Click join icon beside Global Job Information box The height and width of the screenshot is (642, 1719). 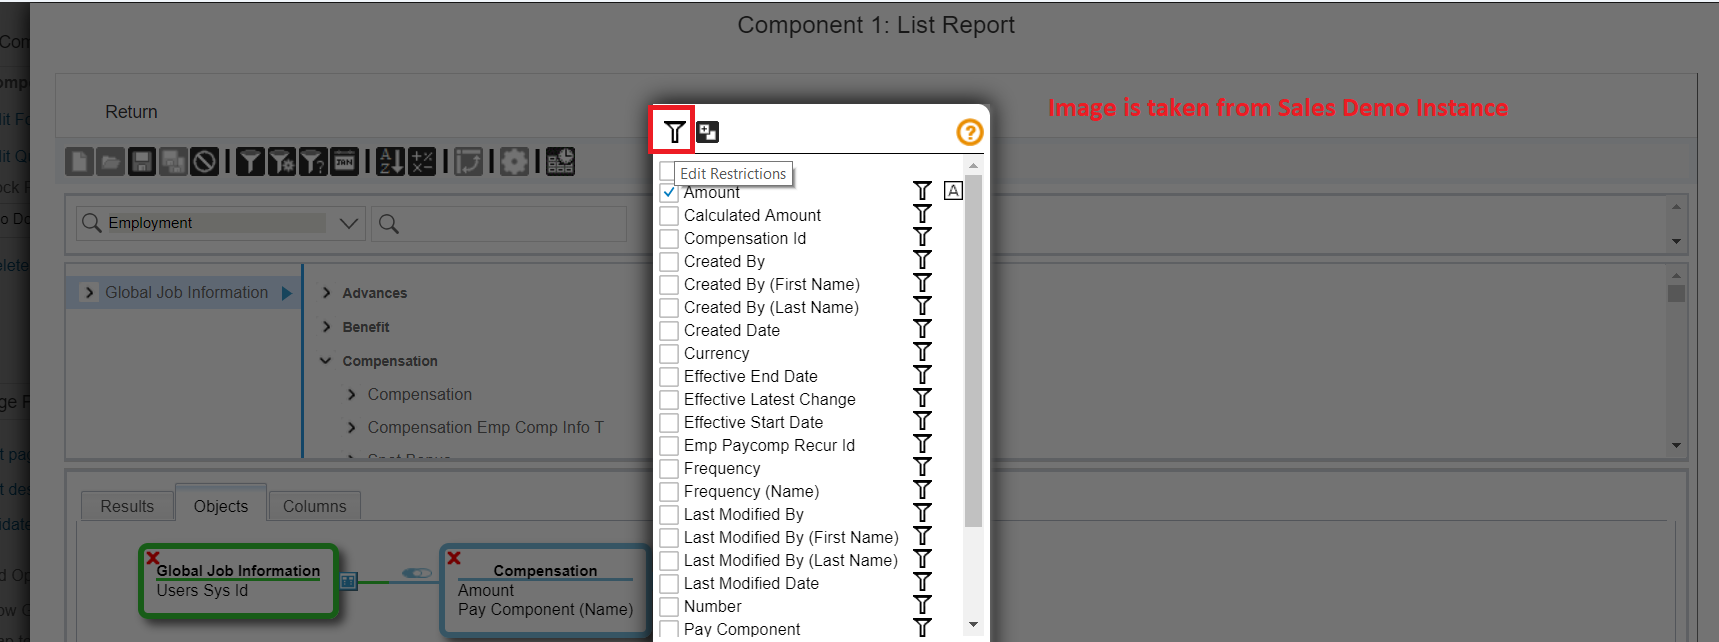pos(348,580)
